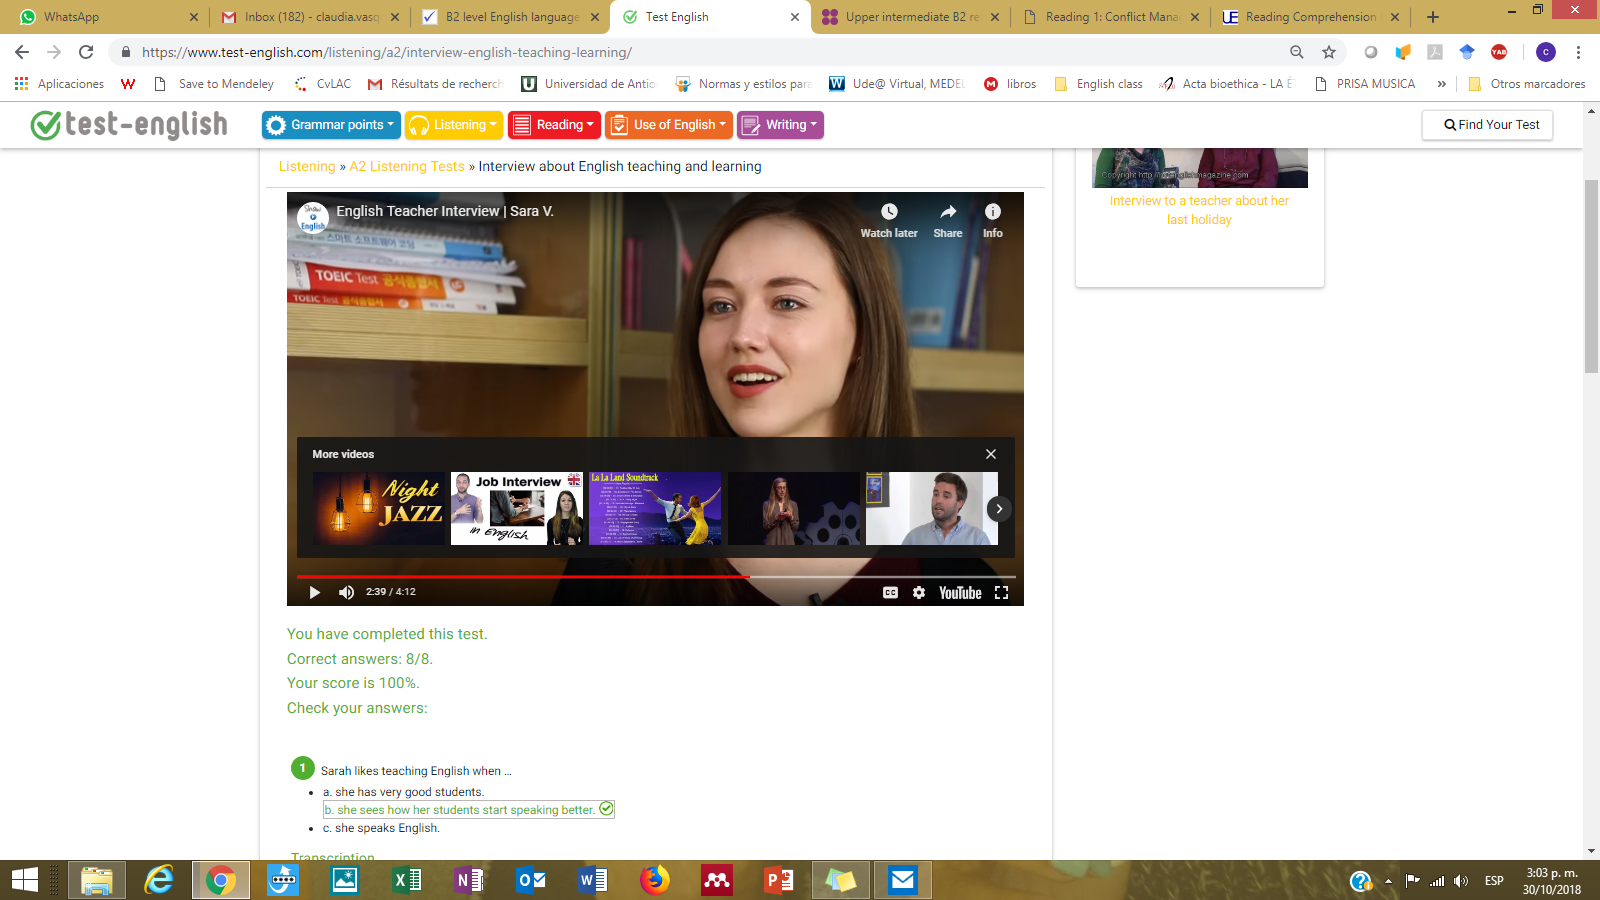The image size is (1600, 900).
Task: Mute the video with the speaker icon
Action: pos(346,592)
